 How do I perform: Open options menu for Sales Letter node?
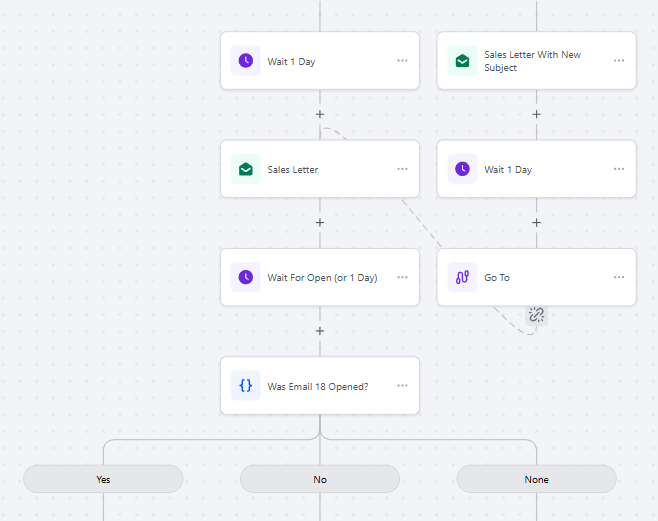pos(402,169)
